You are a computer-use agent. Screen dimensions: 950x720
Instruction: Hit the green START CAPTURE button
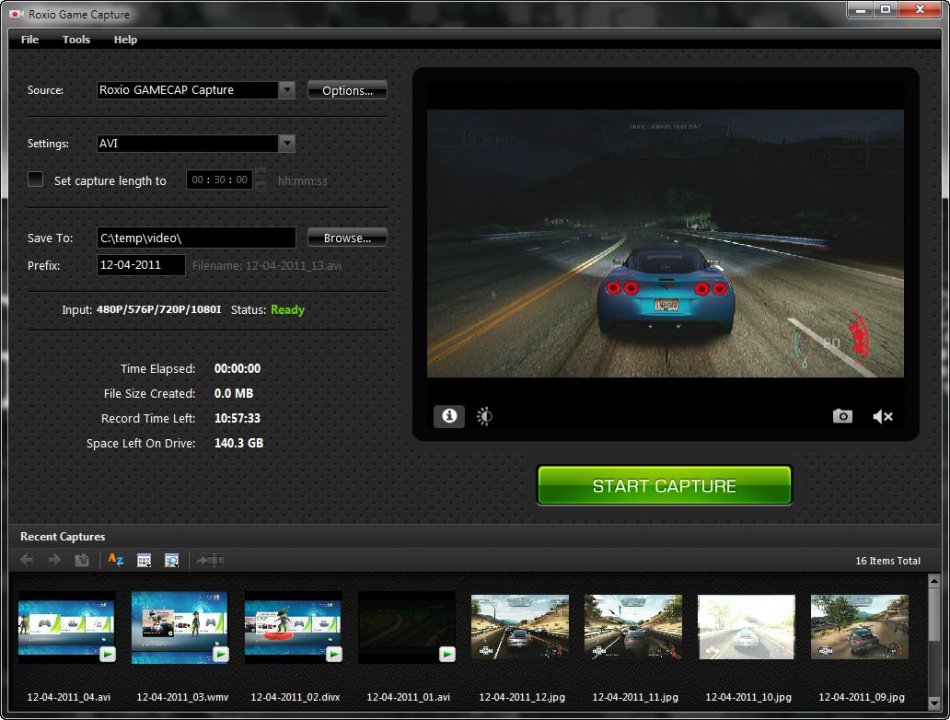click(x=664, y=485)
